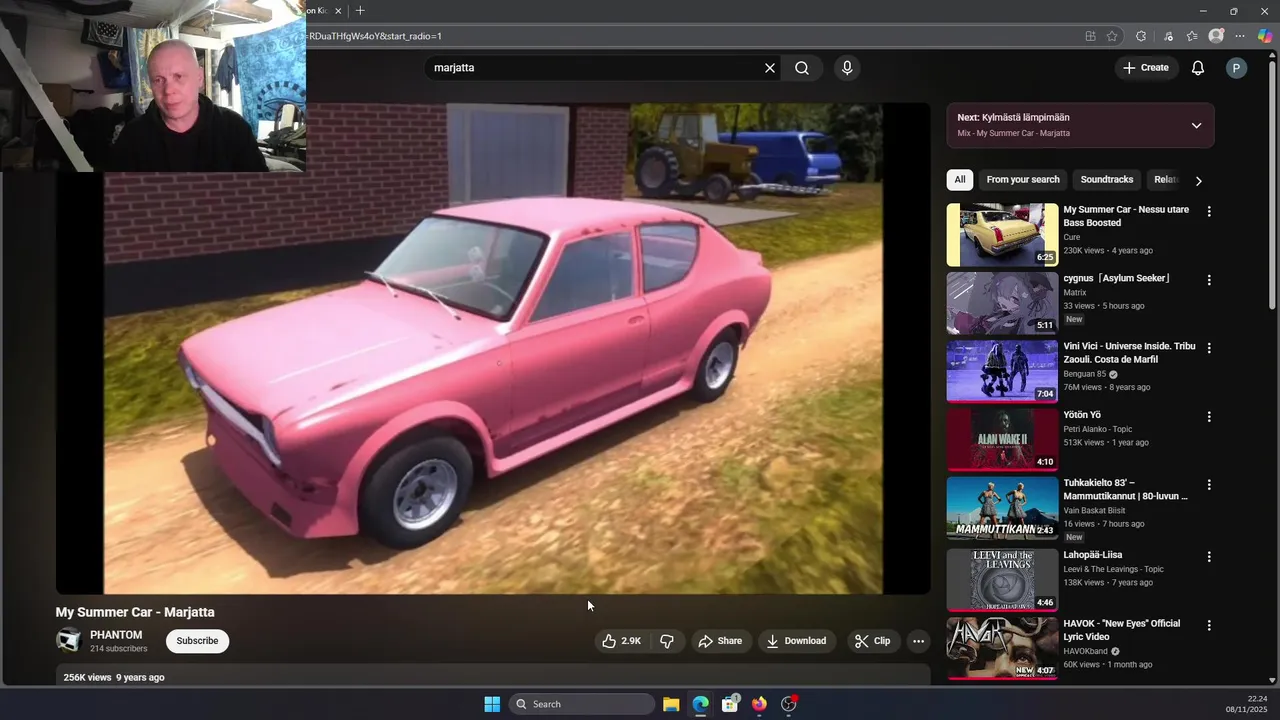Viewport: 1280px width, 720px height.
Task: Open Microsoft Store from taskbar
Action: tap(730, 704)
